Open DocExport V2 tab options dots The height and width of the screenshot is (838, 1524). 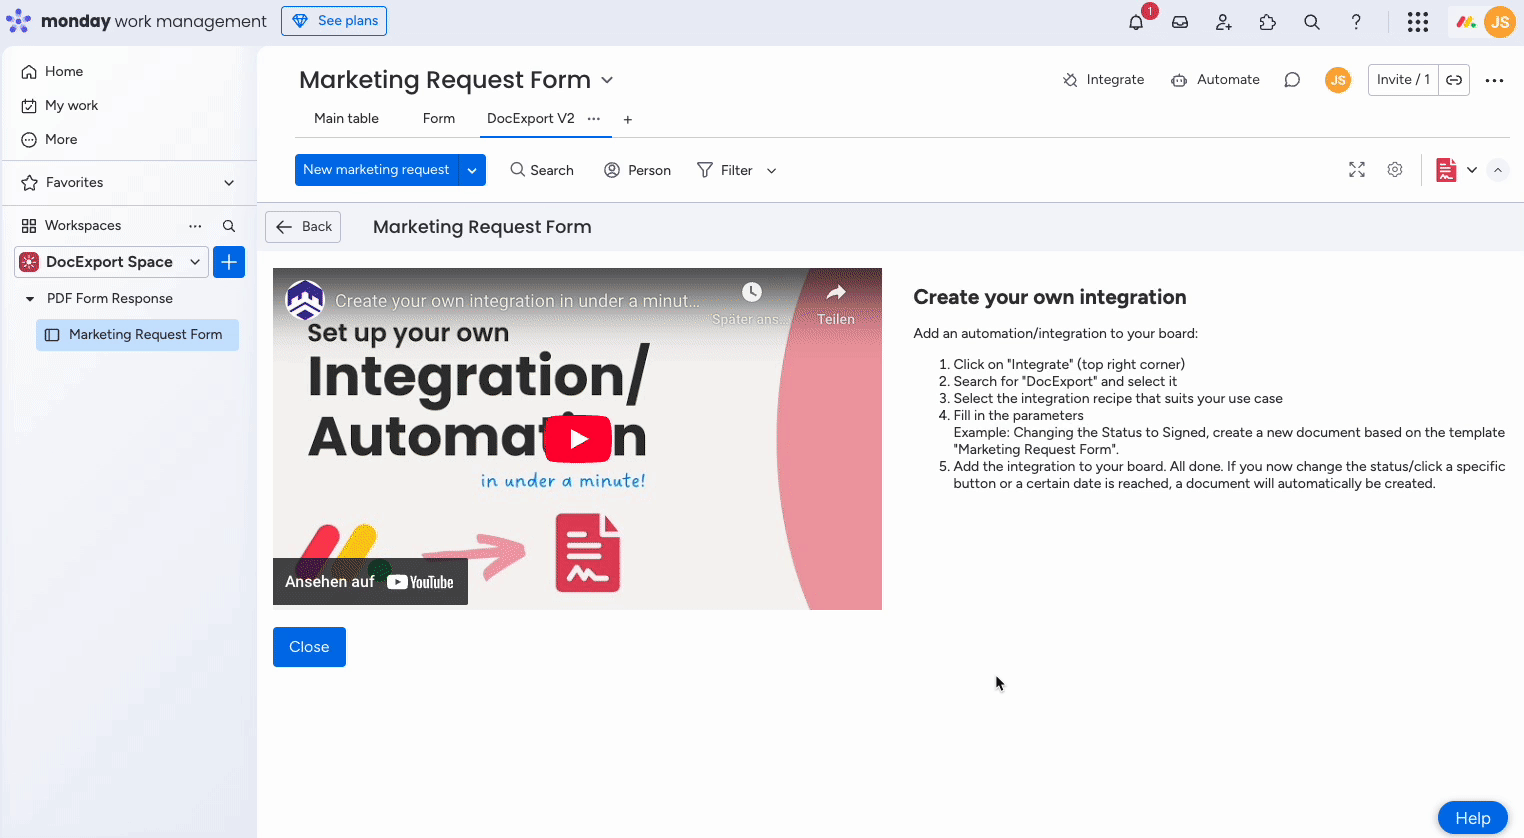[x=594, y=118]
